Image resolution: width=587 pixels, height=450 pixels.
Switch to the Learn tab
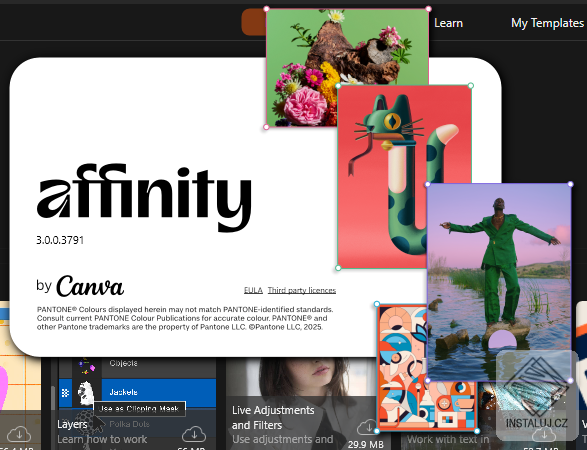[x=448, y=23]
